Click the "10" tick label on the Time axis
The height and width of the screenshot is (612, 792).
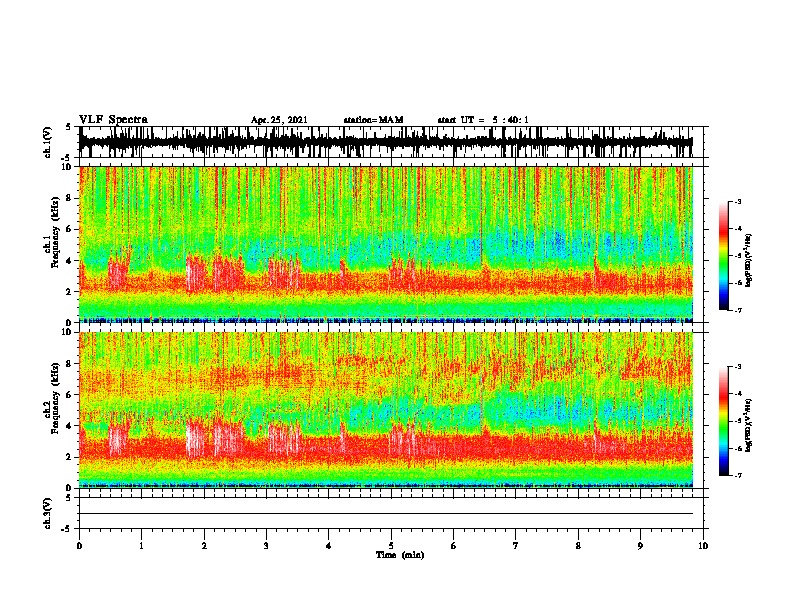click(x=703, y=546)
